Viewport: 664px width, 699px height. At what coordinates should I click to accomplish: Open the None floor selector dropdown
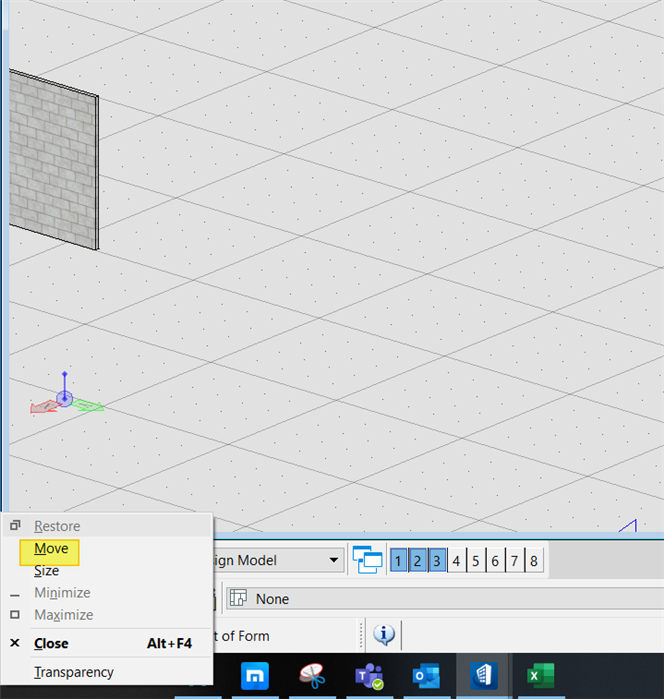[445, 599]
